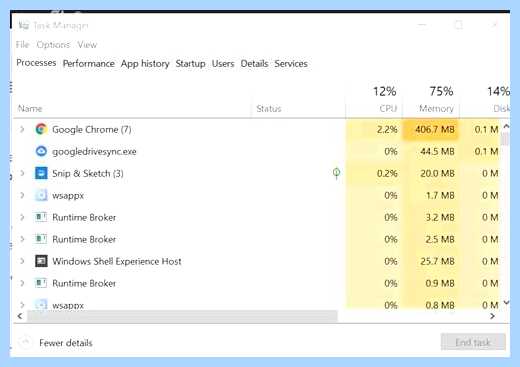Screen dimensions: 520x367
Task: Click the 20.0 MB memory value
Action: click(x=437, y=173)
